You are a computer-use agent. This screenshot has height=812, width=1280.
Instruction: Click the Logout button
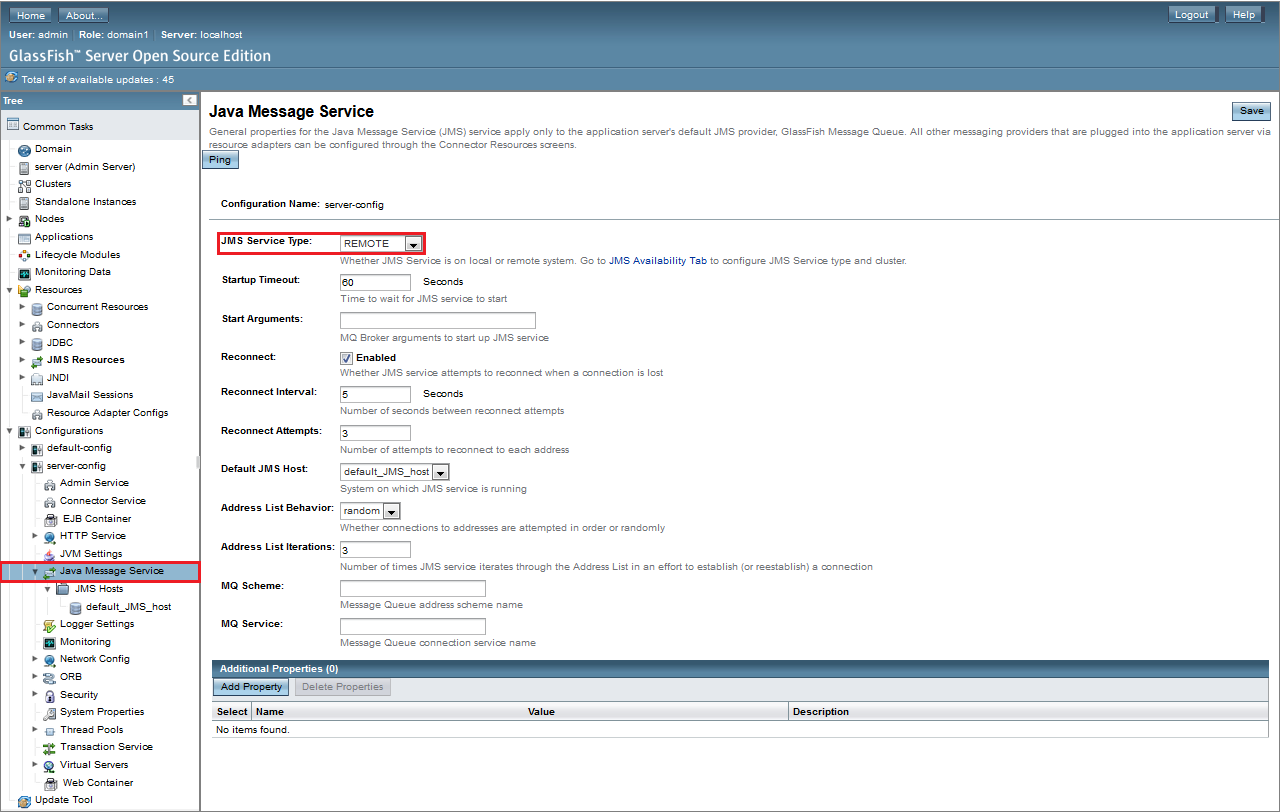coord(1192,14)
